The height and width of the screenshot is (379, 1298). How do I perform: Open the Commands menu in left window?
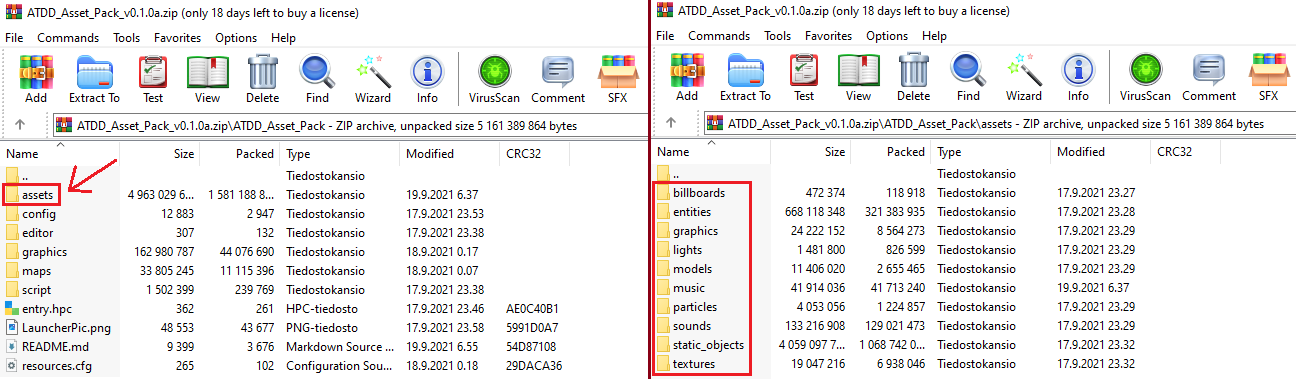pos(68,37)
